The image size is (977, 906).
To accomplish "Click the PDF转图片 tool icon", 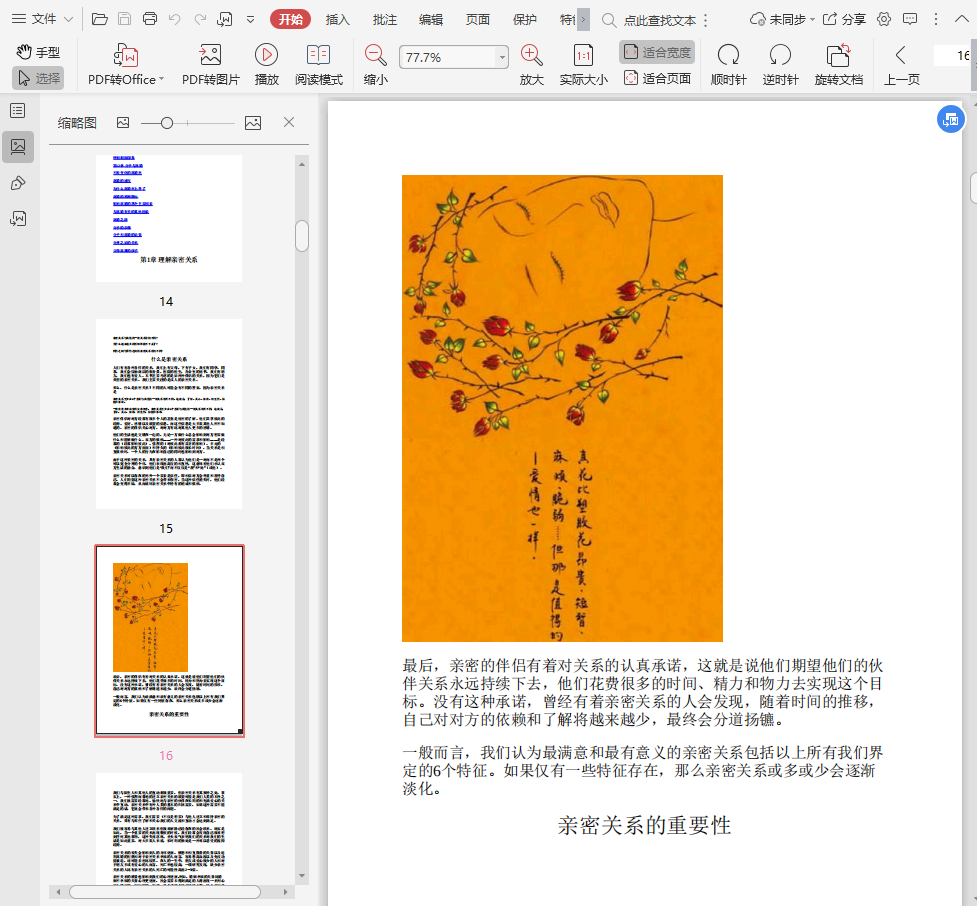I will [210, 56].
